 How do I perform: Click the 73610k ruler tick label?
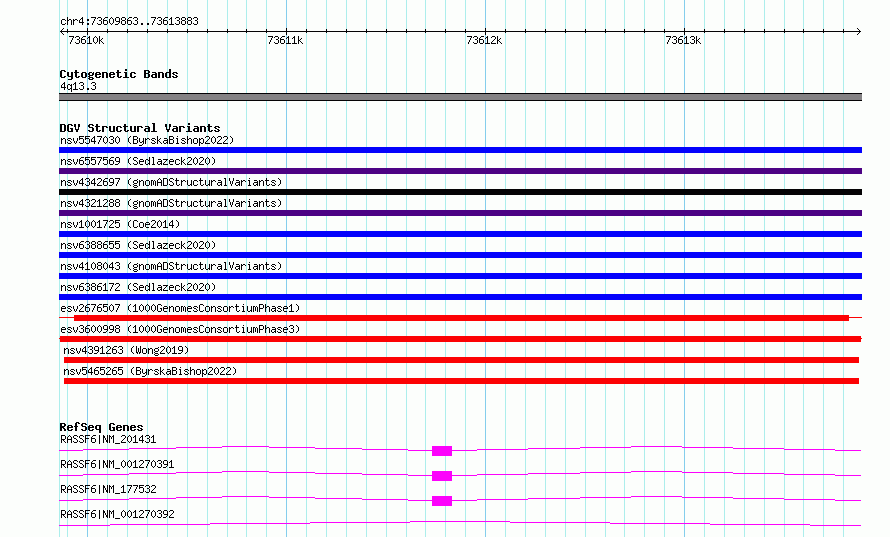point(86,40)
